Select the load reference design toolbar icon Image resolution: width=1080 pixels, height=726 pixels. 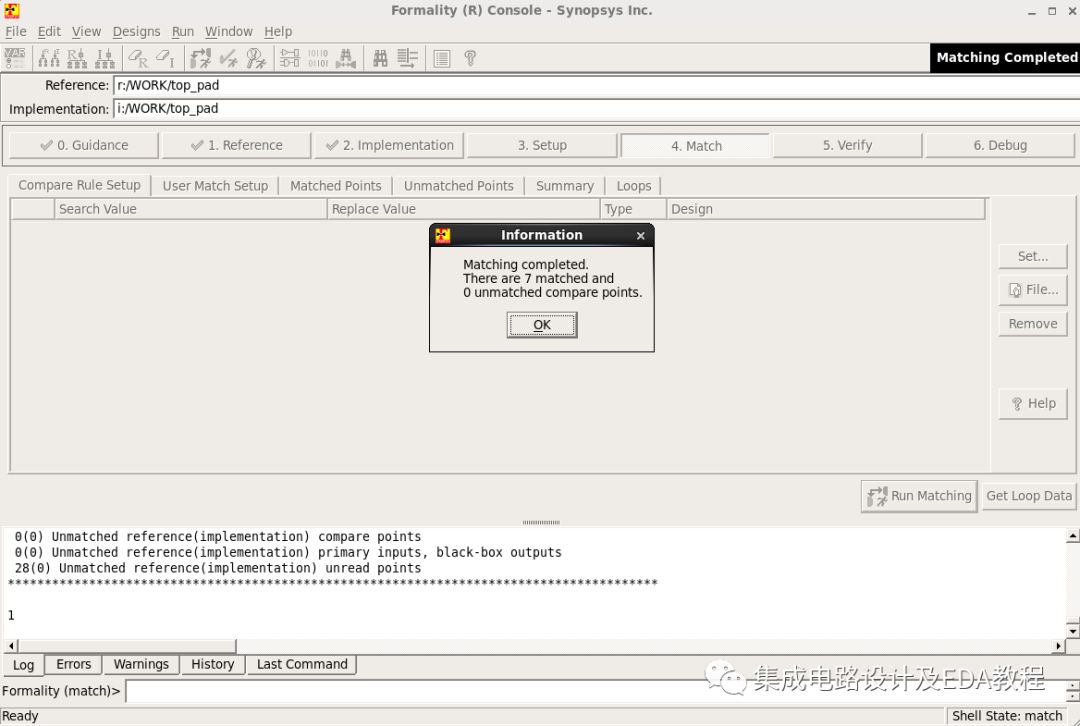(75, 57)
